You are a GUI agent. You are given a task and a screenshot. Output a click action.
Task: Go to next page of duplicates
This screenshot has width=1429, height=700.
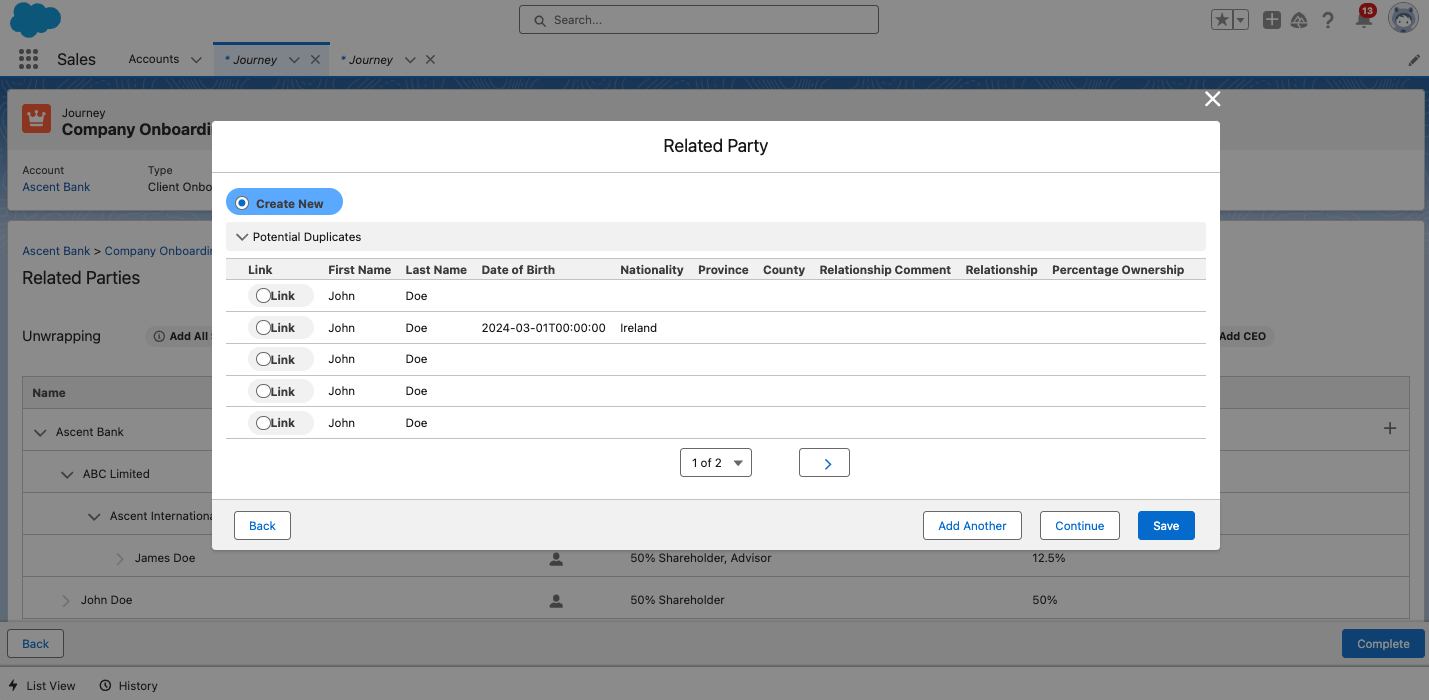(824, 463)
